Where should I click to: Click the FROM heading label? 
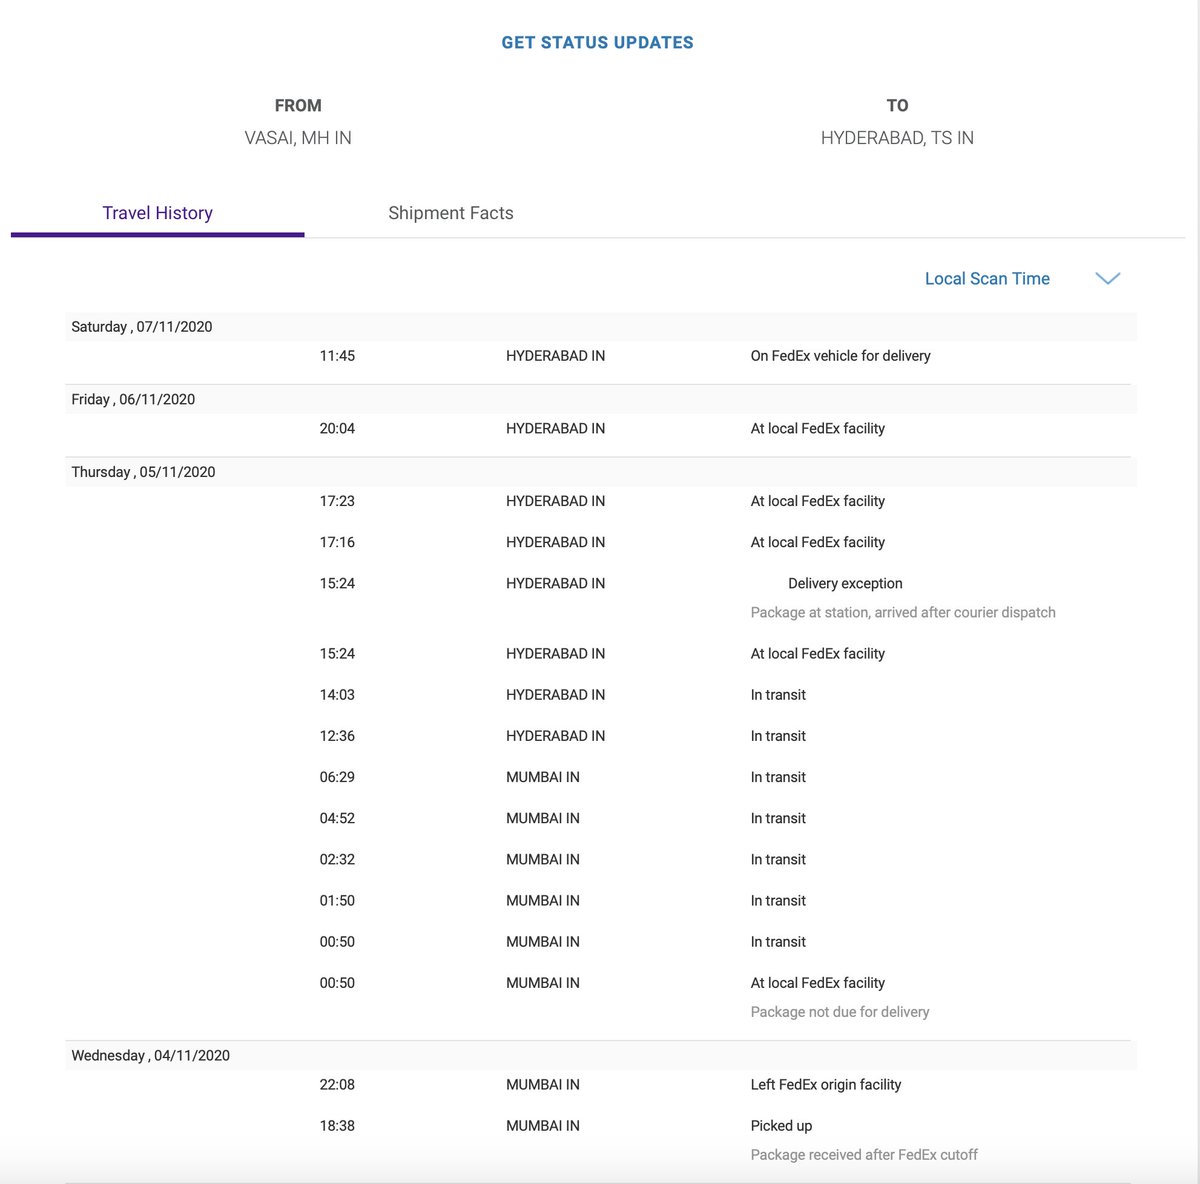click(298, 105)
